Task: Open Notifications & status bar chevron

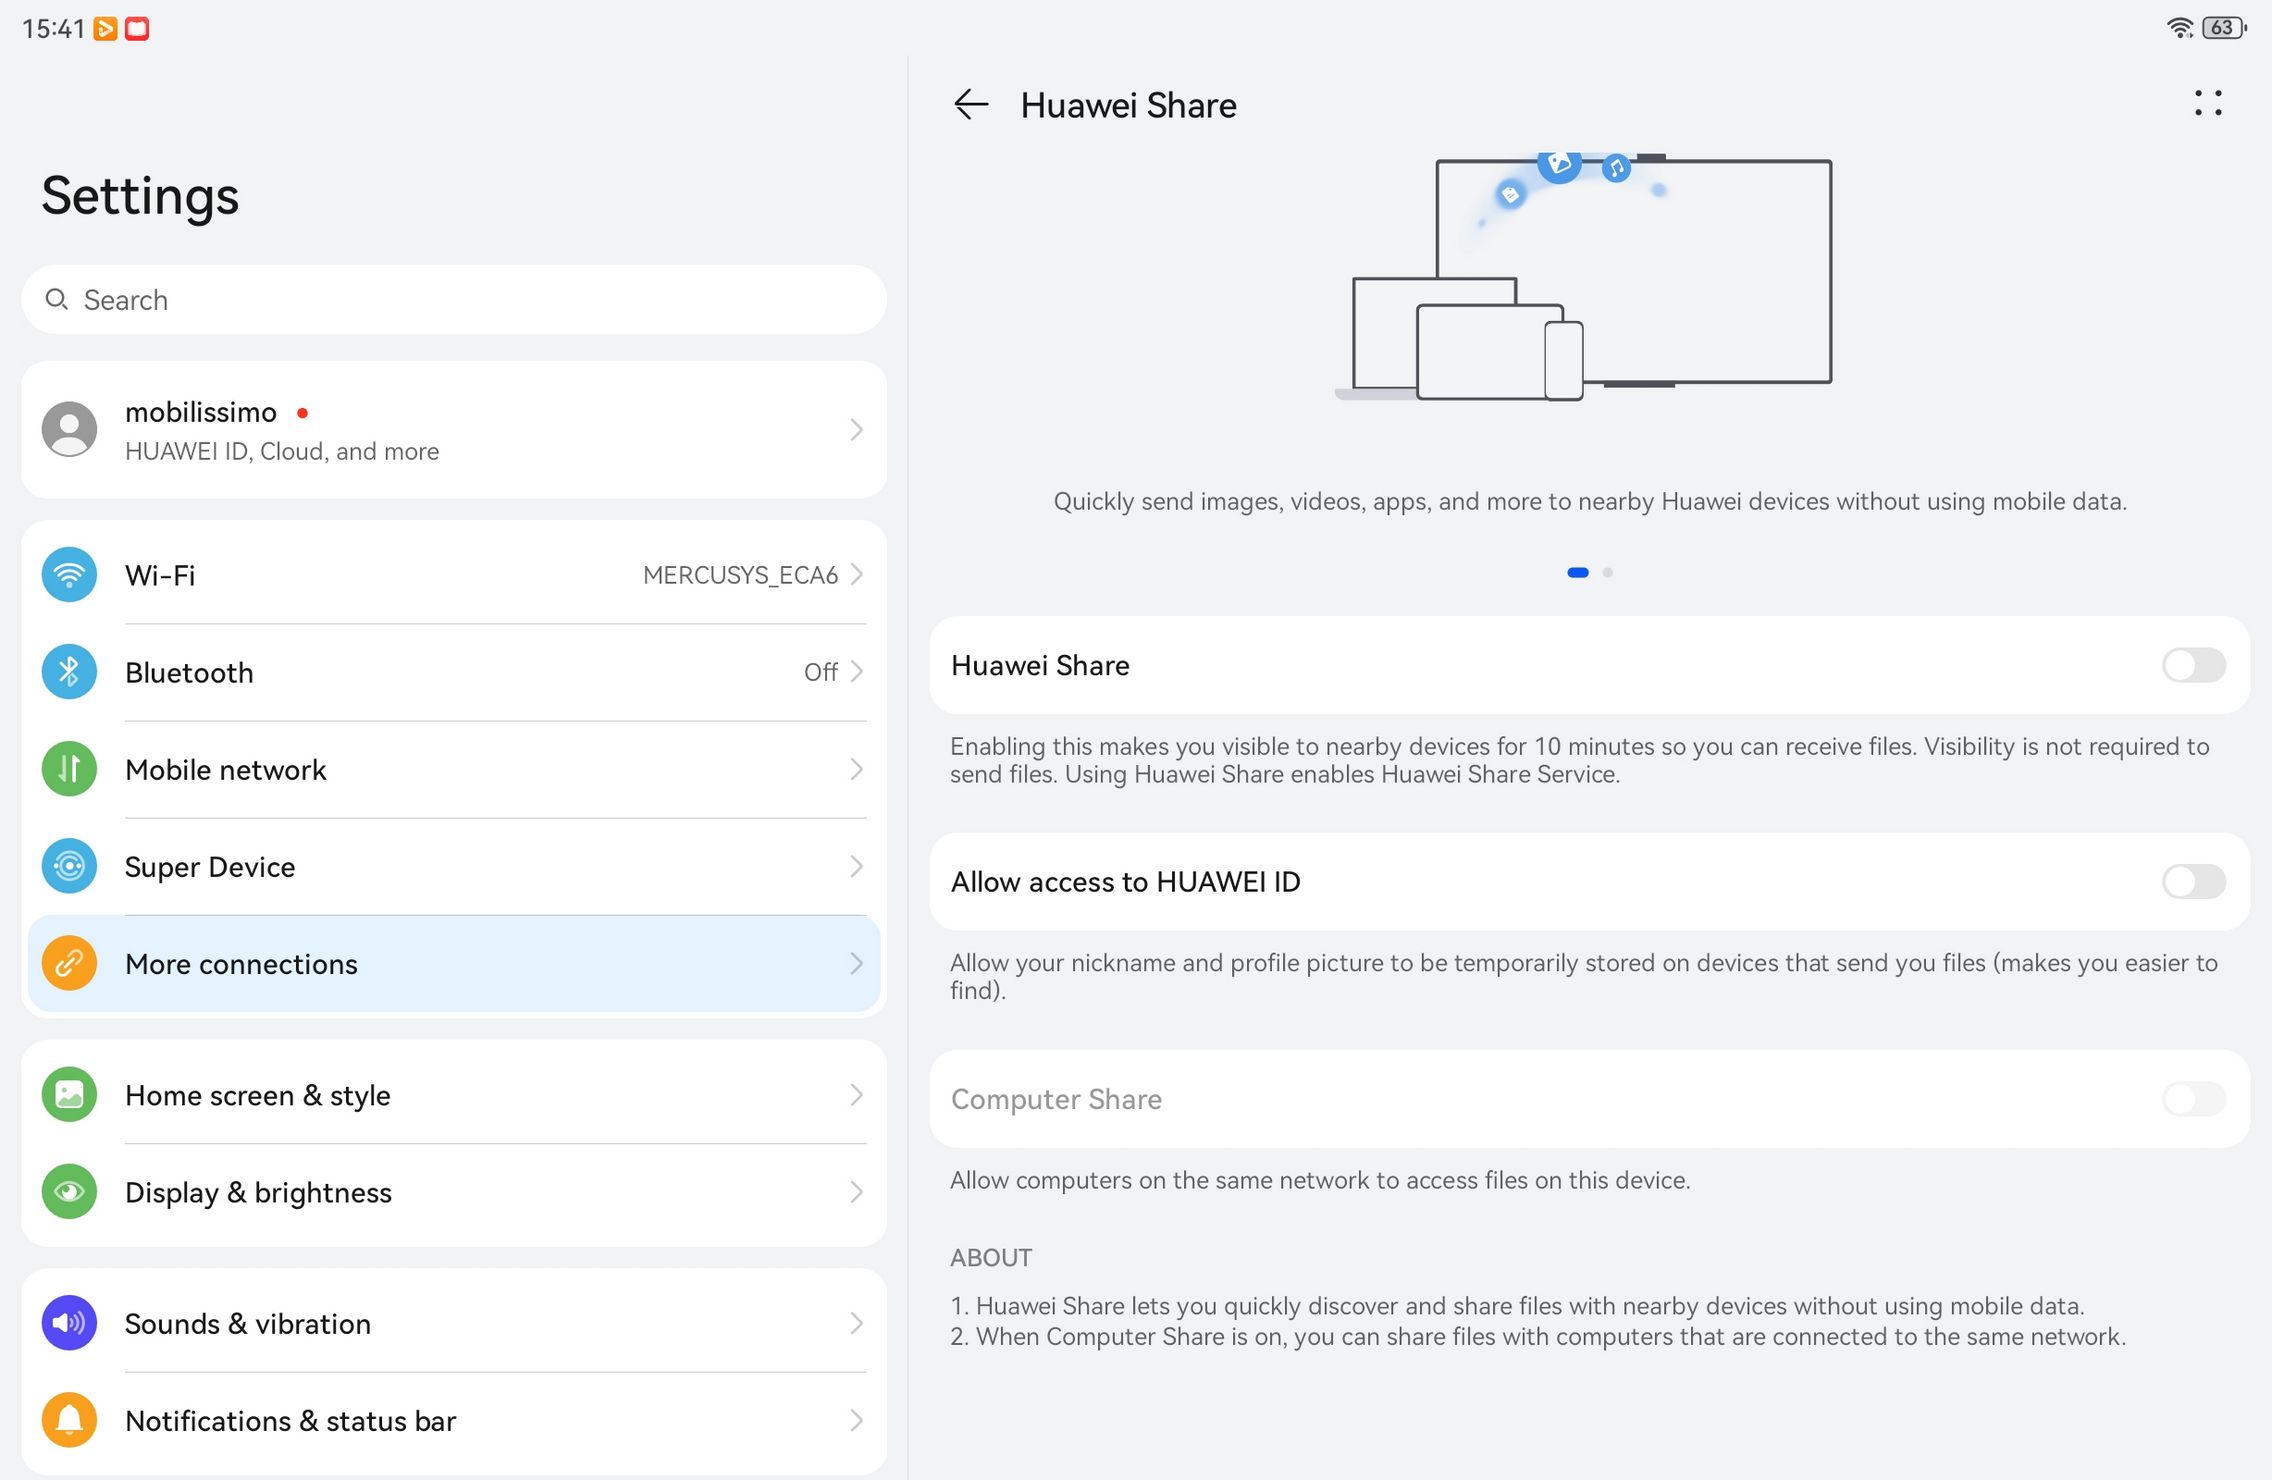Action: coord(856,1420)
